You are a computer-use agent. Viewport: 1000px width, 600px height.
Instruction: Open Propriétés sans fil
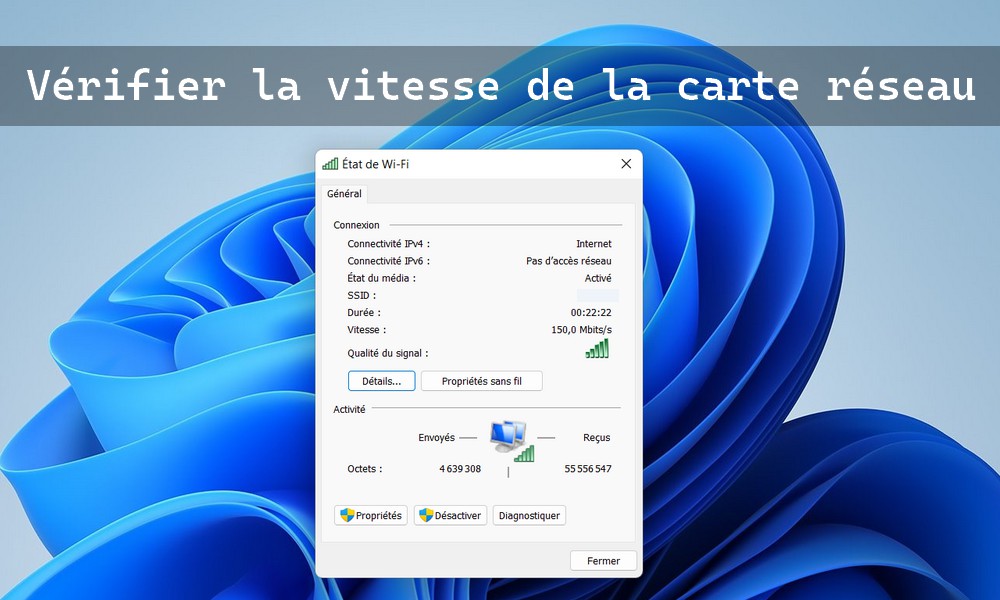[x=482, y=381]
